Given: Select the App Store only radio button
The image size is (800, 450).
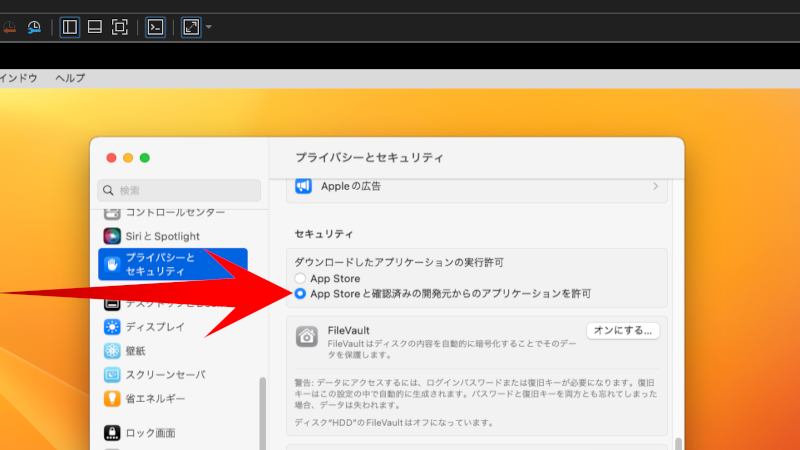Looking at the screenshot, I should [300, 278].
